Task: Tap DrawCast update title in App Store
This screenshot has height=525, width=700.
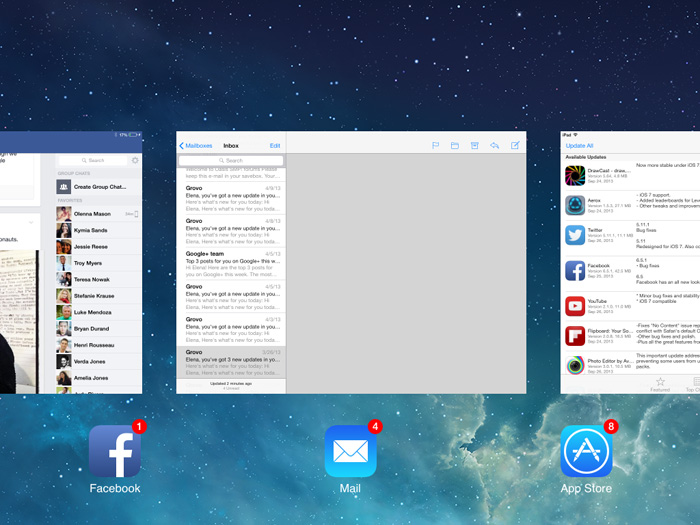Action: click(x=609, y=171)
